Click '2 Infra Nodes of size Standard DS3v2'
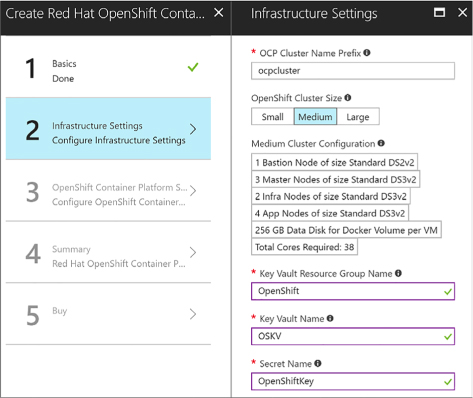 point(331,196)
